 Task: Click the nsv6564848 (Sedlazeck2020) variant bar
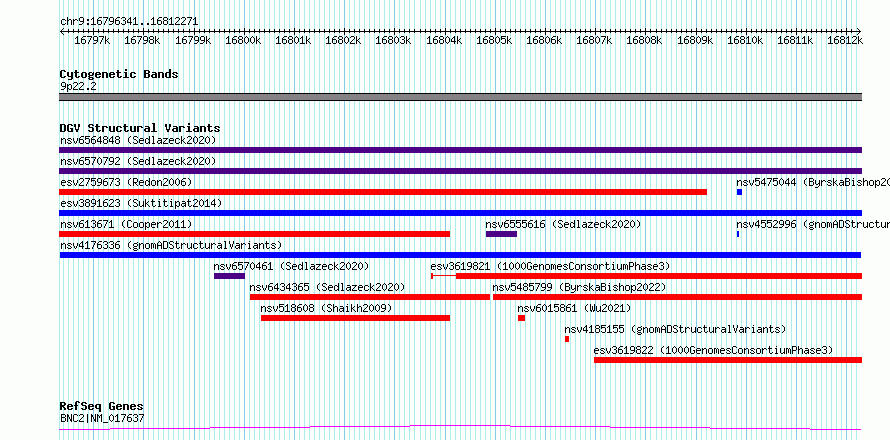coord(460,150)
